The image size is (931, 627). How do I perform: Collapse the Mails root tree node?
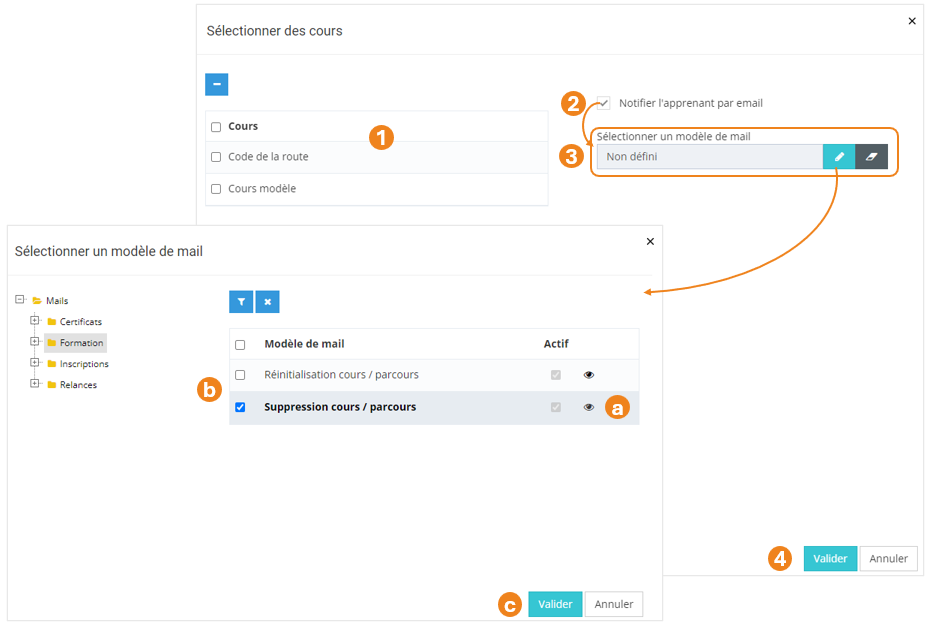click(x=20, y=300)
